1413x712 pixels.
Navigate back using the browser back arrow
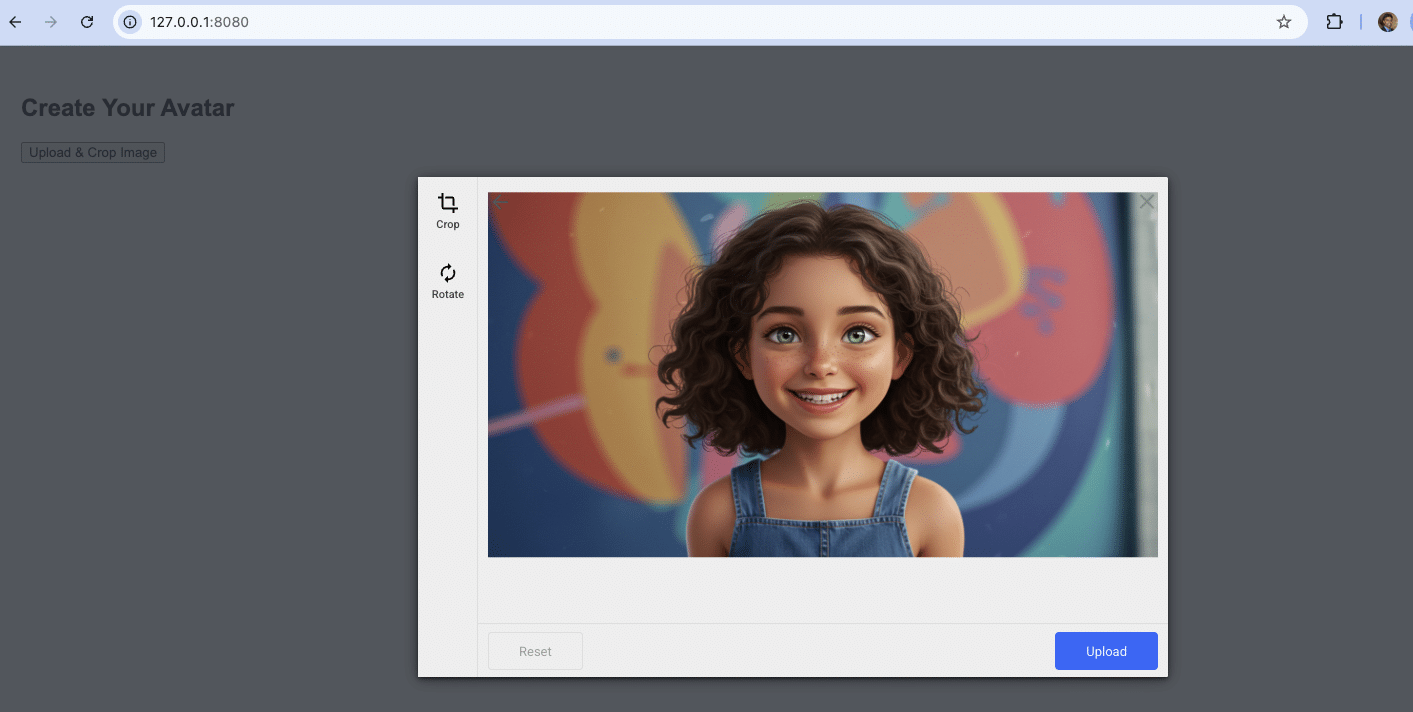[14, 21]
